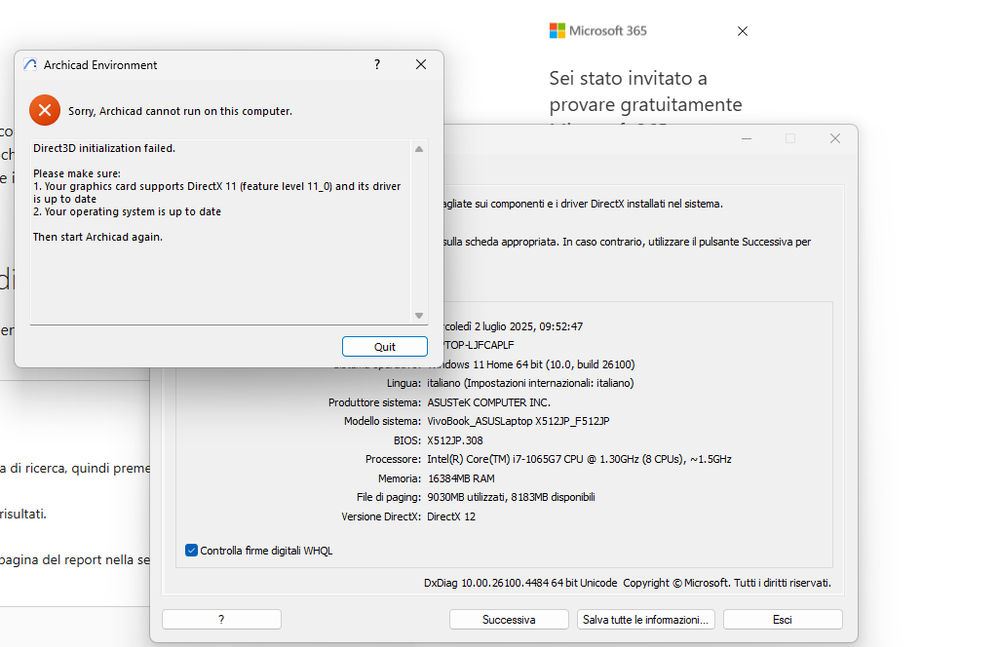Click the Successiva button in DxDiag
Image resolution: width=999 pixels, height=647 pixels.
pyautogui.click(x=508, y=620)
